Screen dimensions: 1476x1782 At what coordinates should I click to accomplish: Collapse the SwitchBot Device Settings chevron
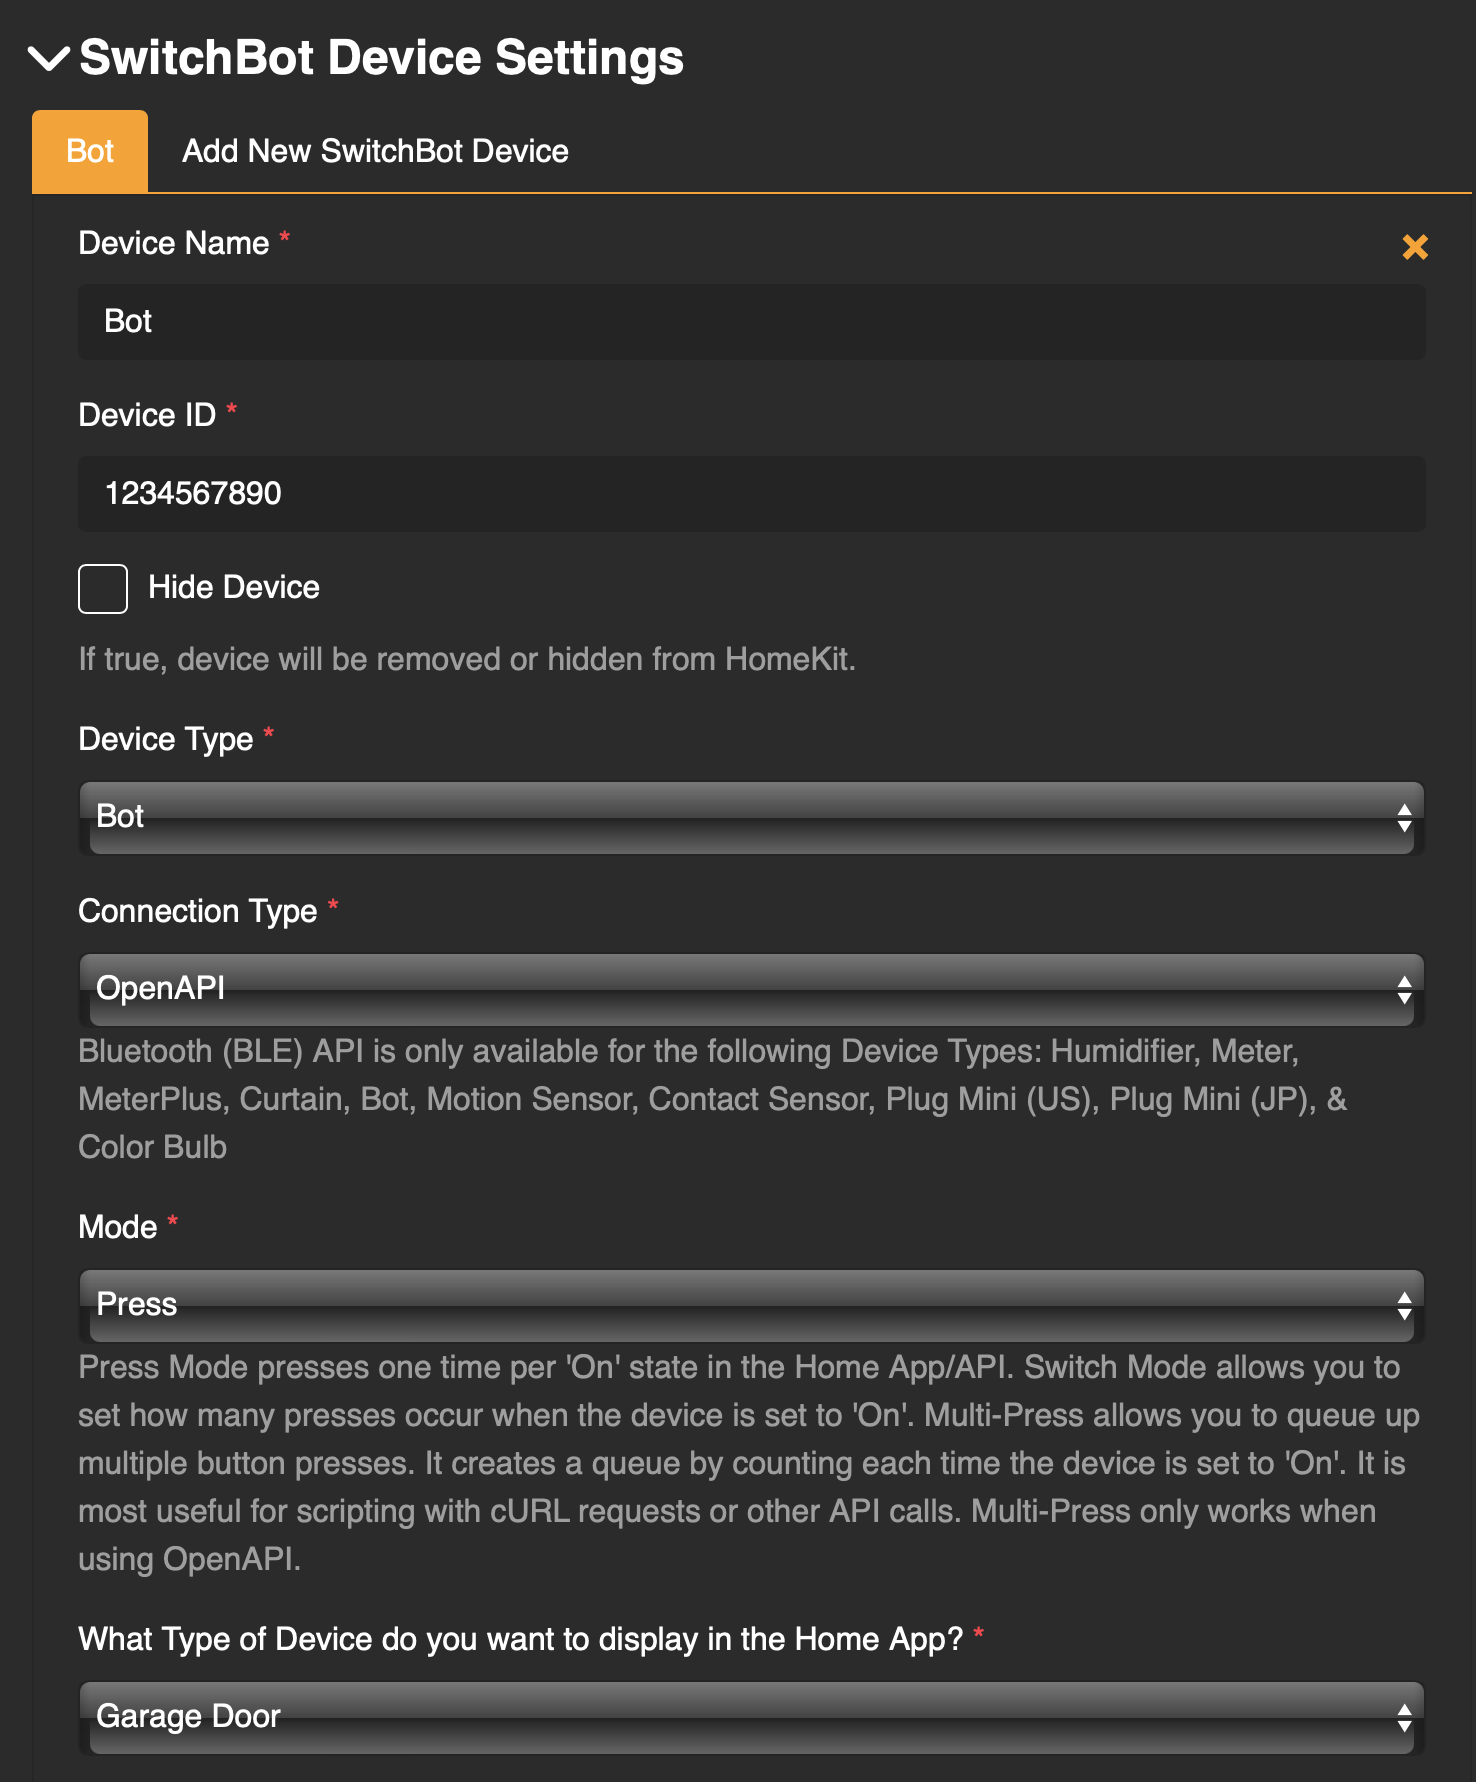[49, 59]
